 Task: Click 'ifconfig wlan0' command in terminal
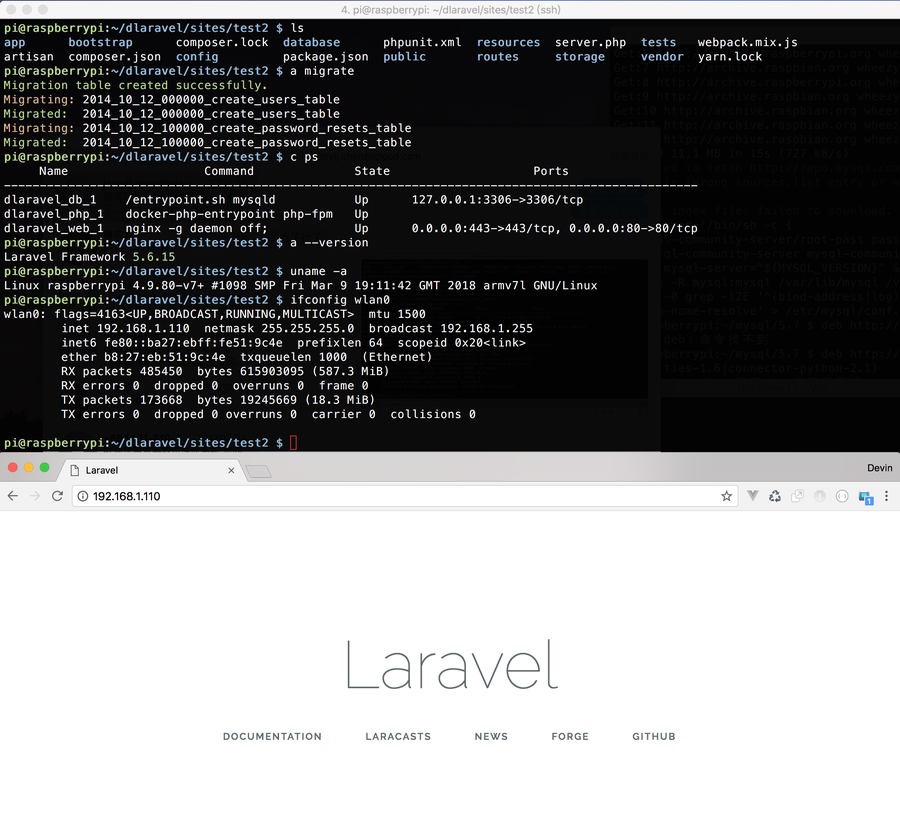click(x=340, y=300)
